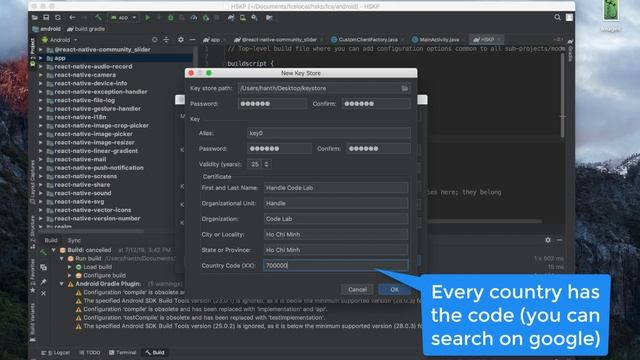Open the TODO tool window tab
This screenshot has width=640, height=360.
click(90, 352)
